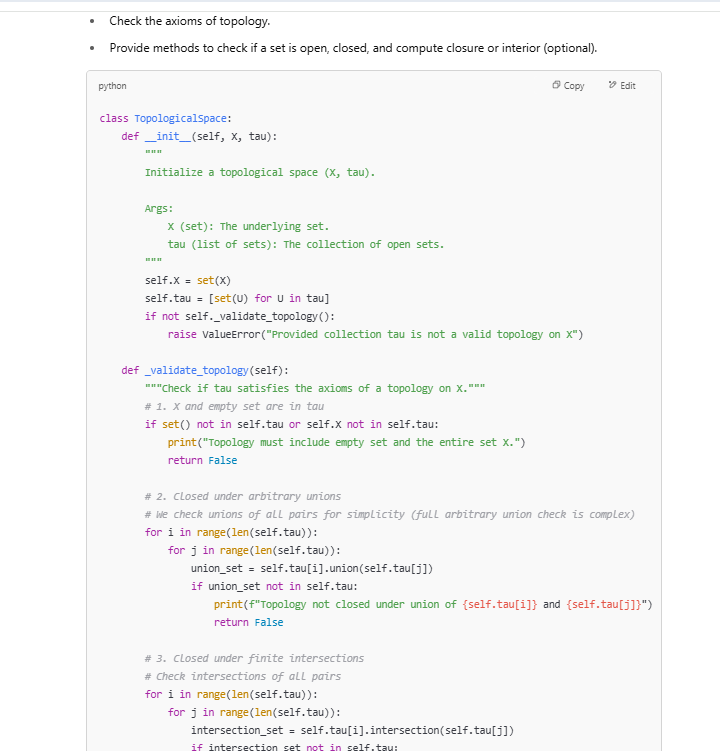This screenshot has width=720, height=751.
Task: Click the 'Topology must include empty set' print line
Action: 346,442
